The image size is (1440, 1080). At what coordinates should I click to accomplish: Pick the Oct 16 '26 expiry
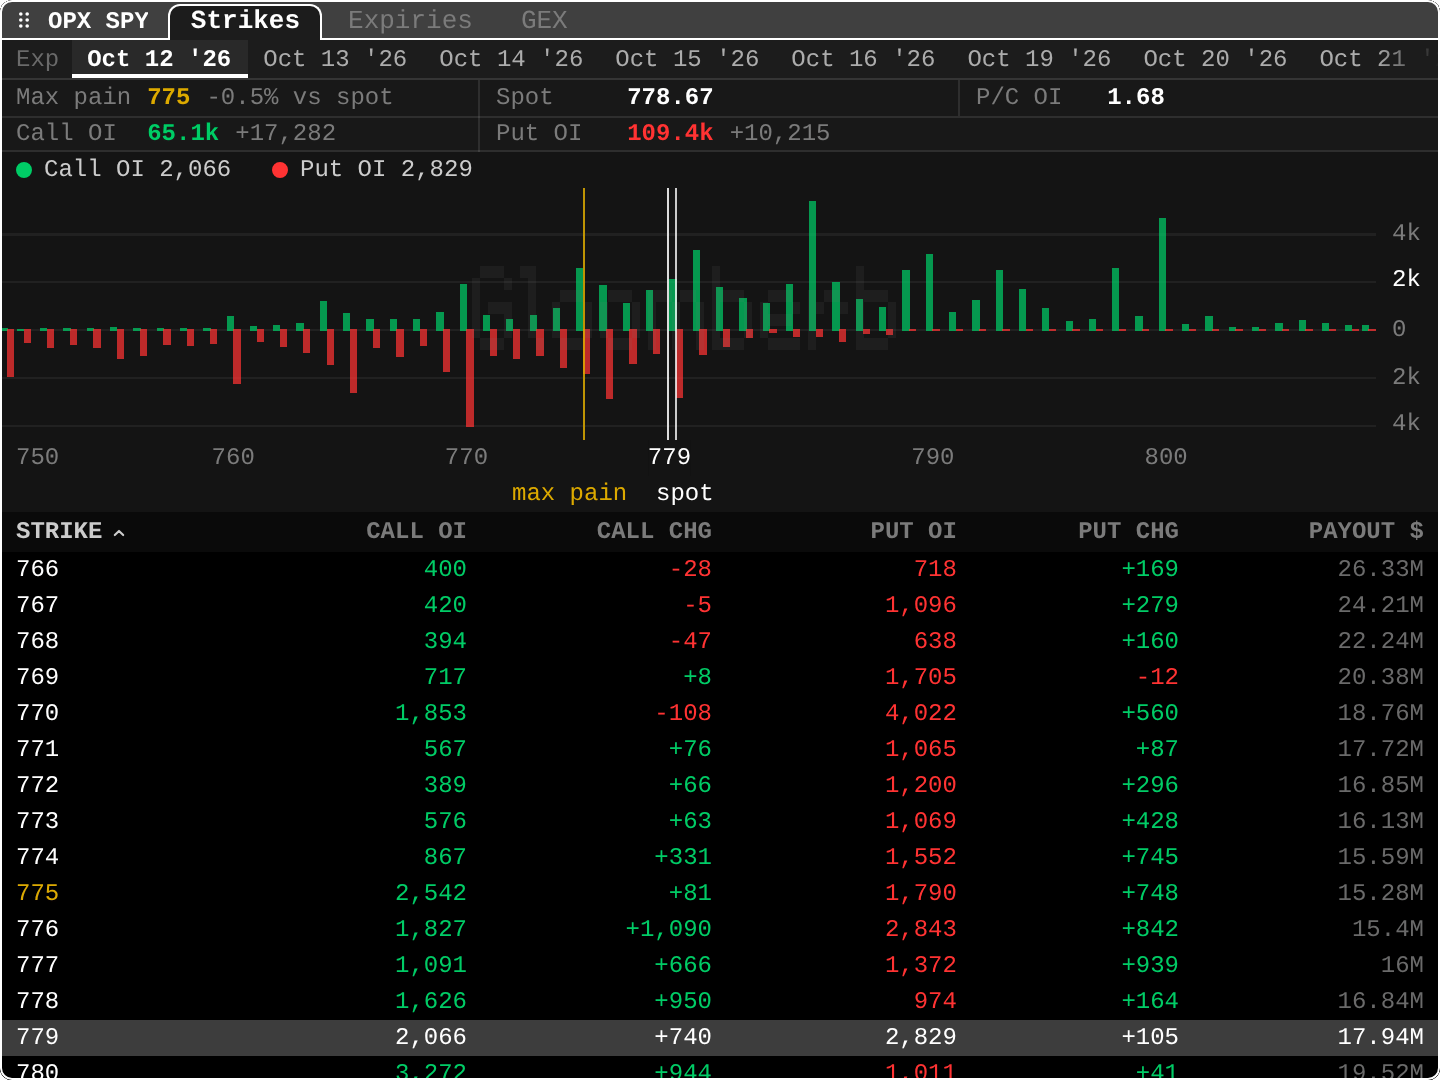(x=863, y=59)
